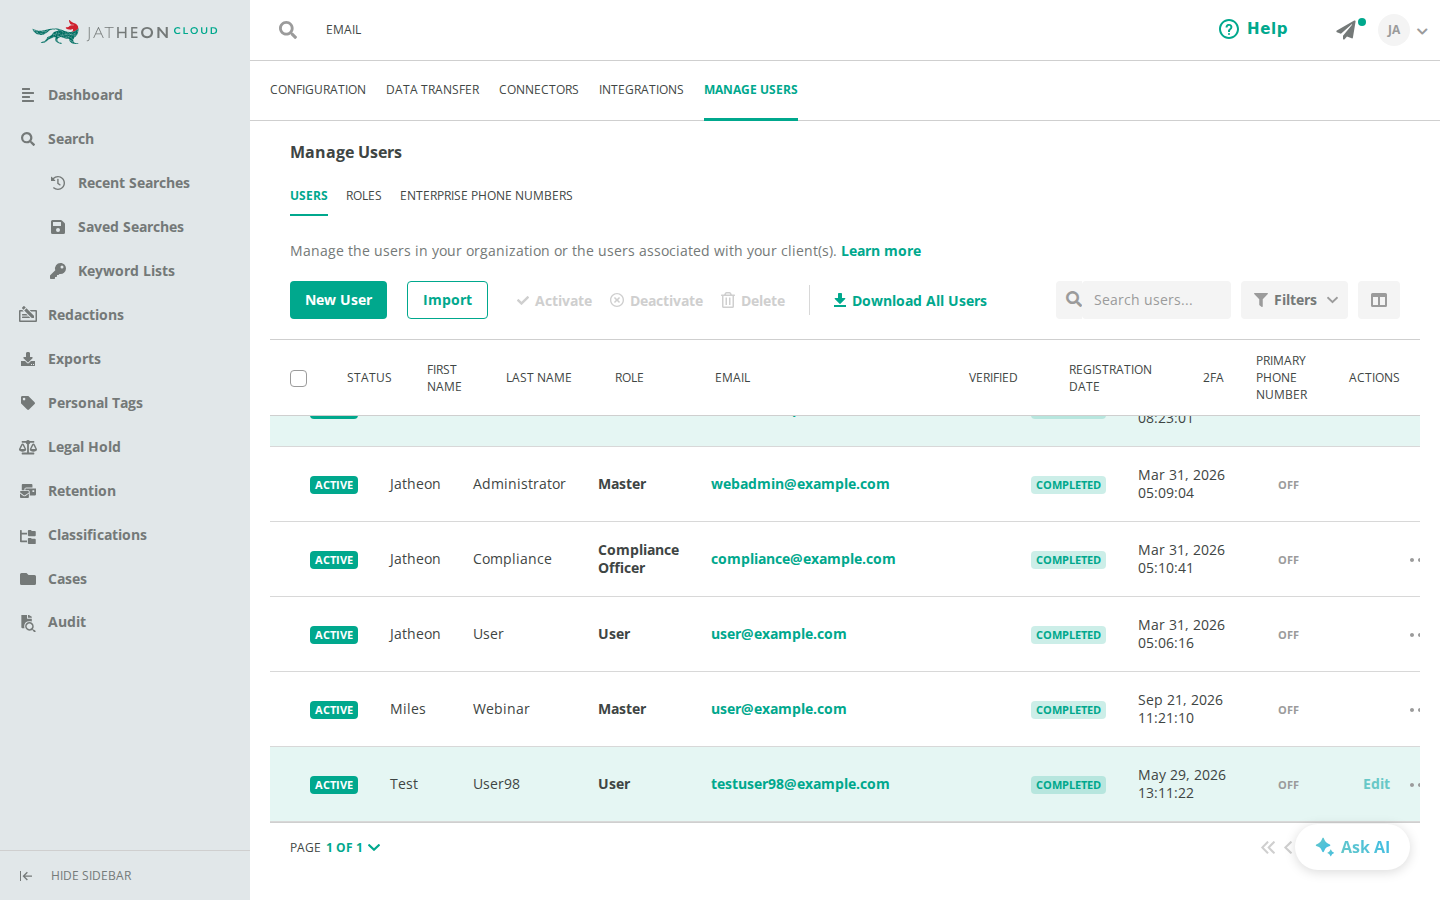The image size is (1440, 900).
Task: Open Legal Hold in sidebar
Action: 84,447
